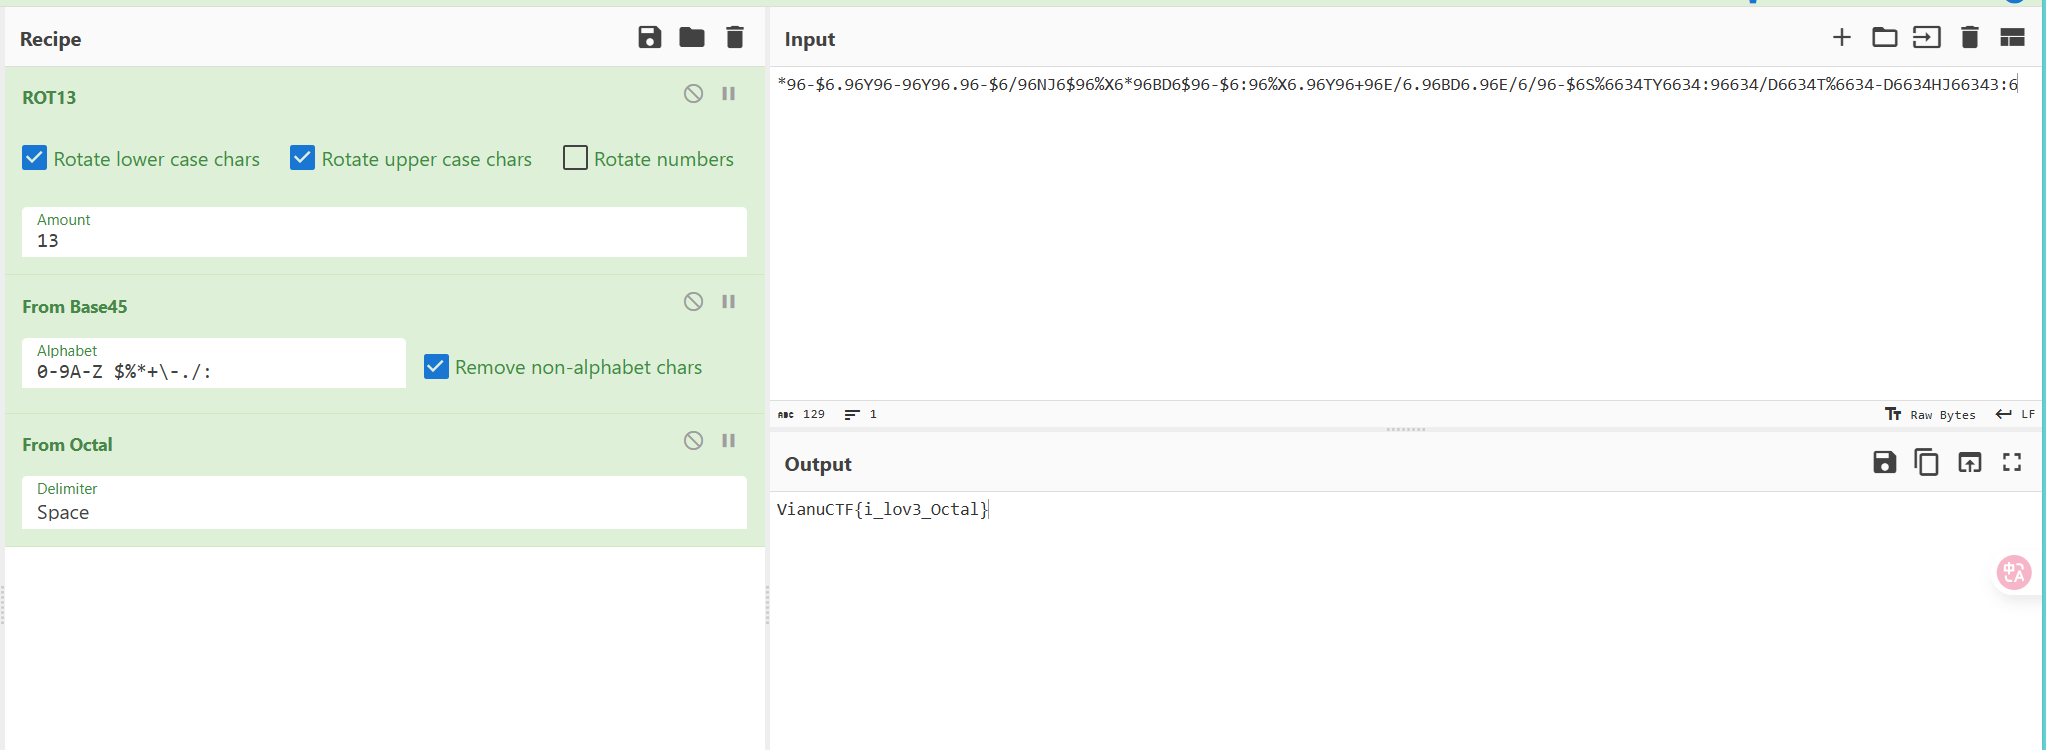Save output to a file
Image resolution: width=2046 pixels, height=750 pixels.
coord(1884,462)
